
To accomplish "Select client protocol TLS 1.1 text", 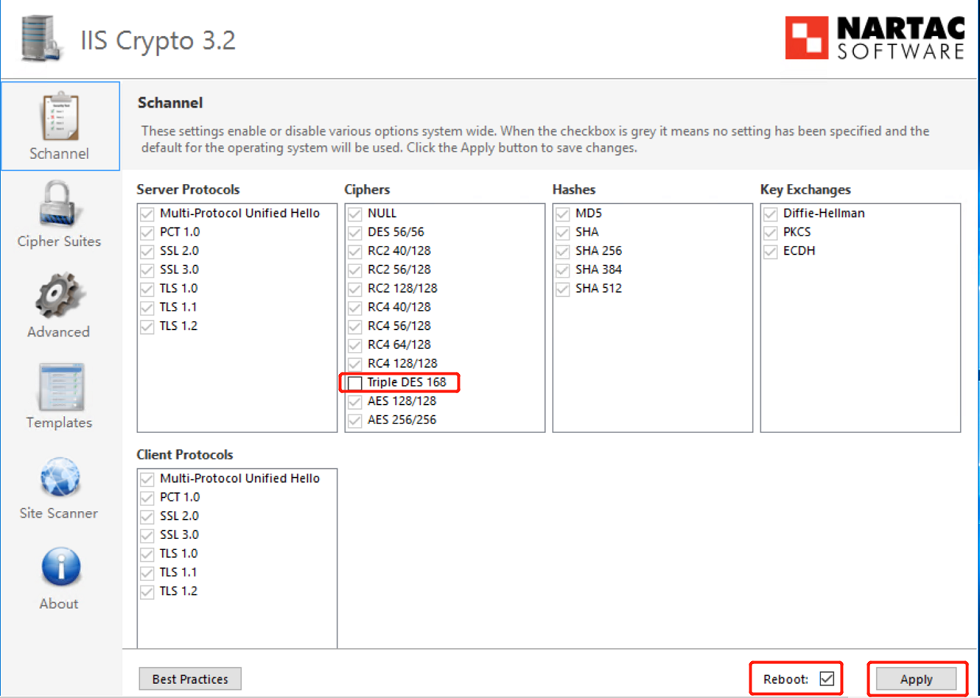I will (179, 572).
